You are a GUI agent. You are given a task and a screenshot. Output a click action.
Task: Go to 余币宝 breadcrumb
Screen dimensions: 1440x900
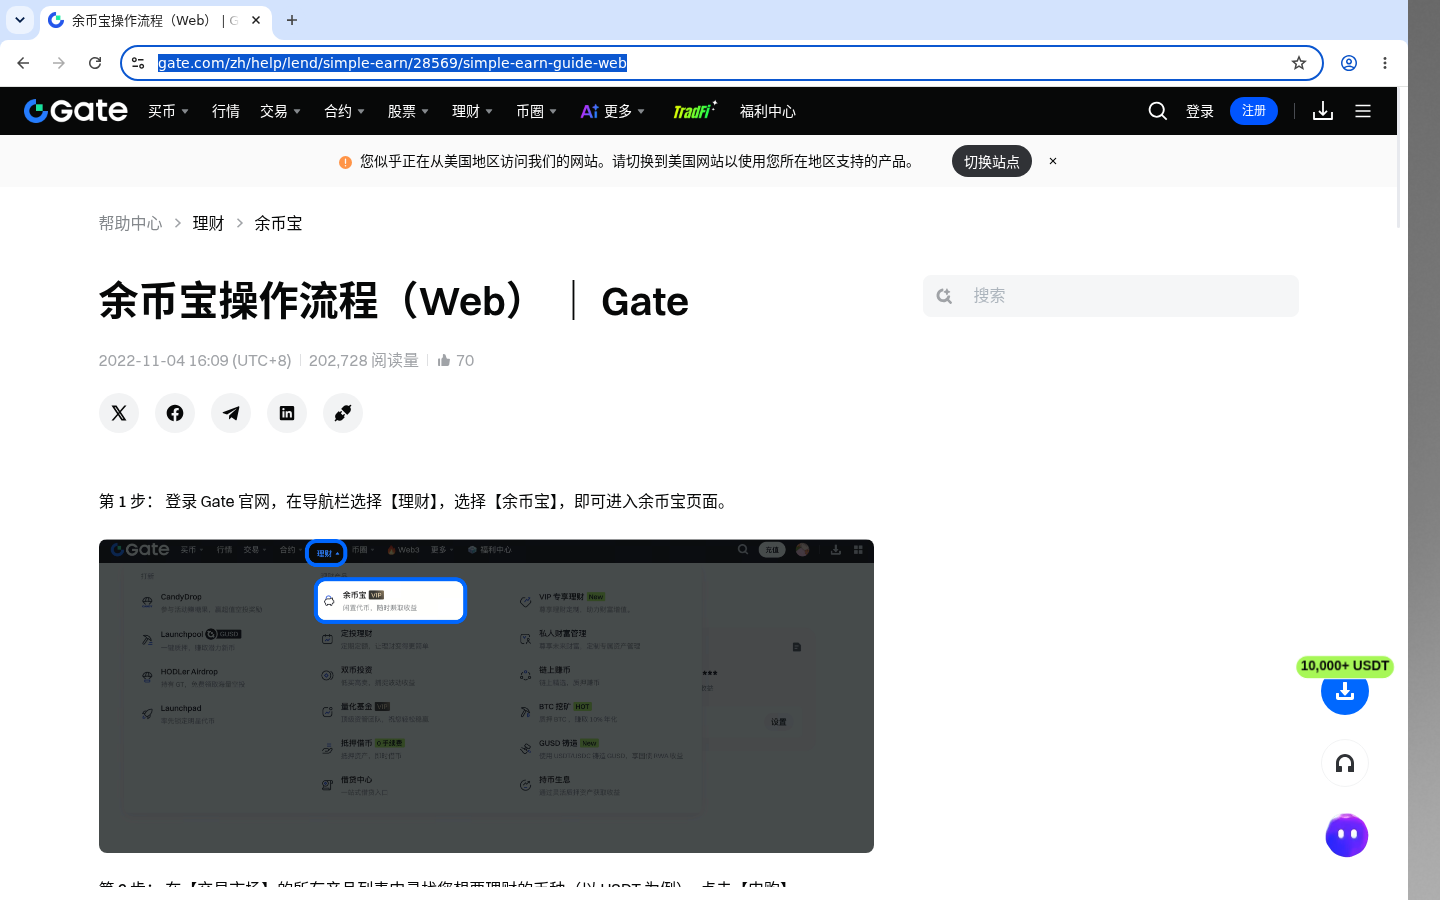[278, 223]
